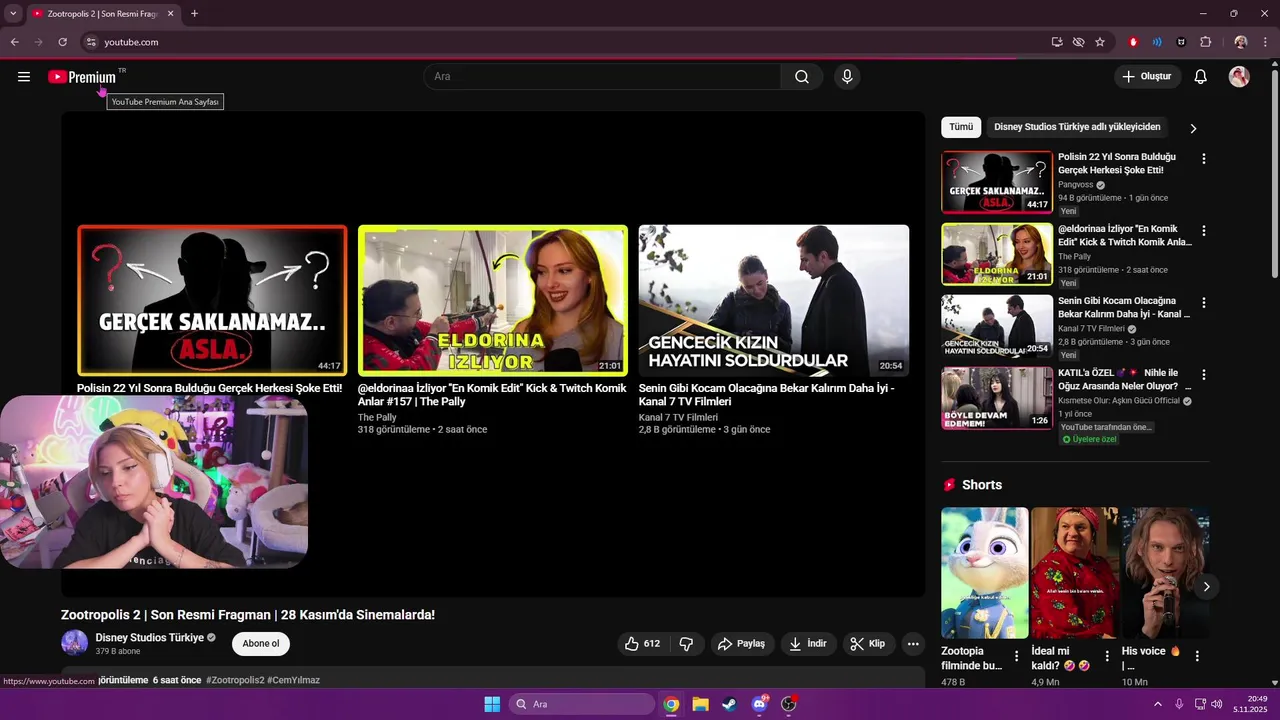The image size is (1280, 720).
Task: Open File Explorer from the taskbar
Action: [701, 704]
